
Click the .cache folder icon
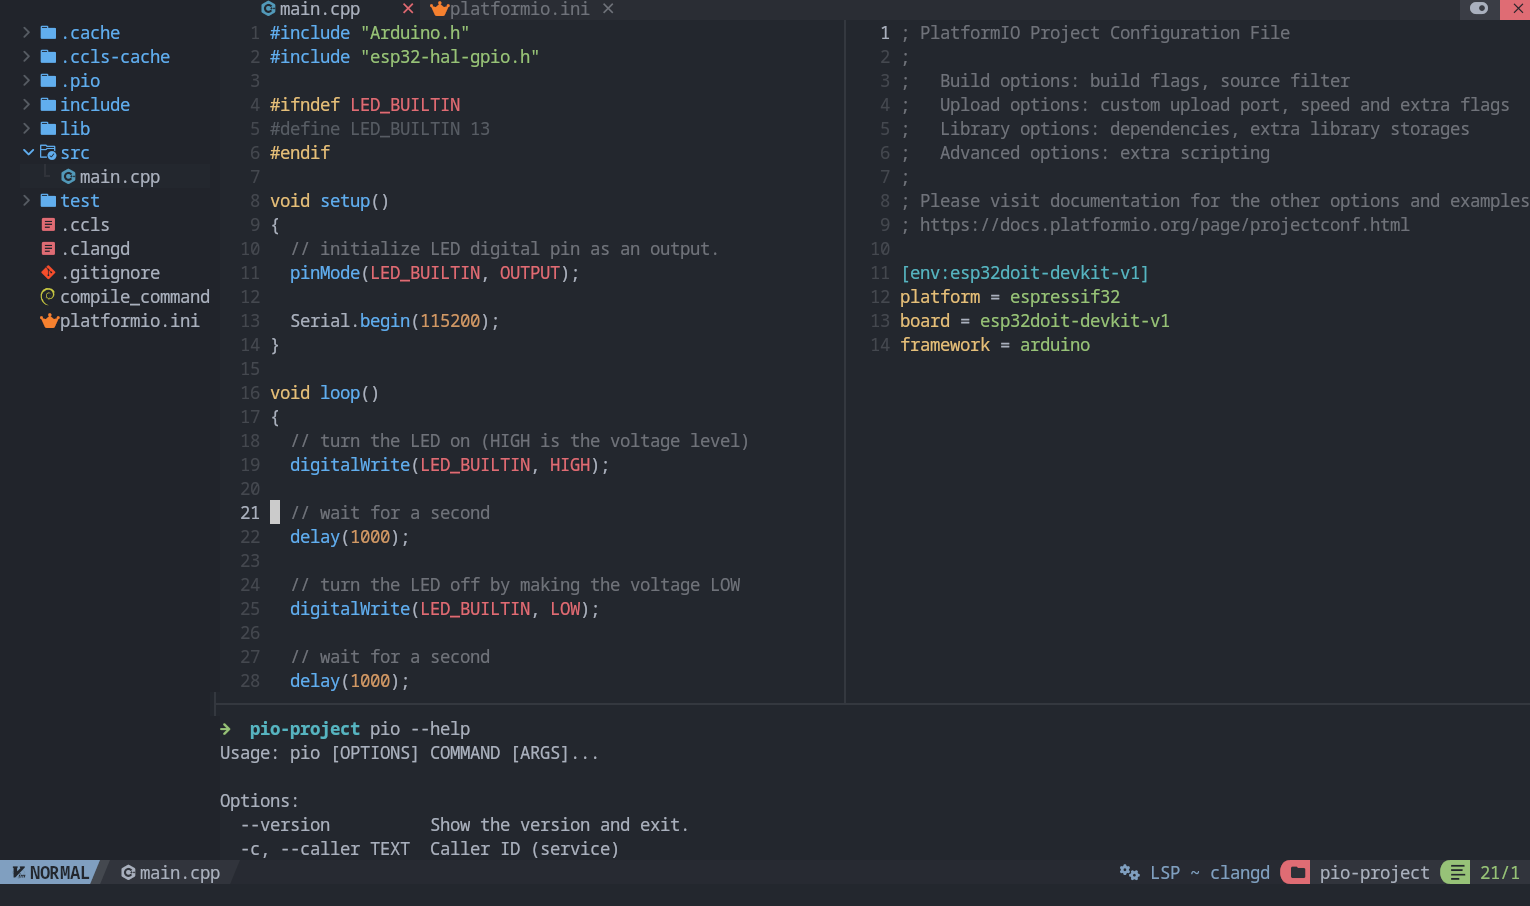48,33
